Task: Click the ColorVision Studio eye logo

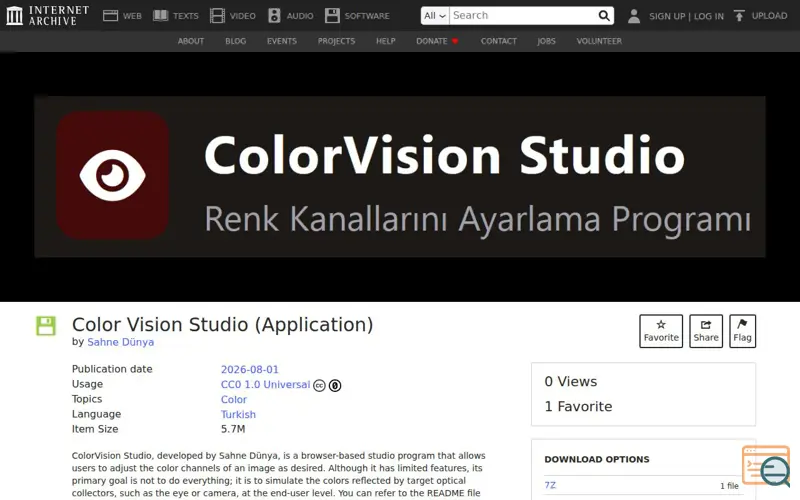Action: point(113,176)
